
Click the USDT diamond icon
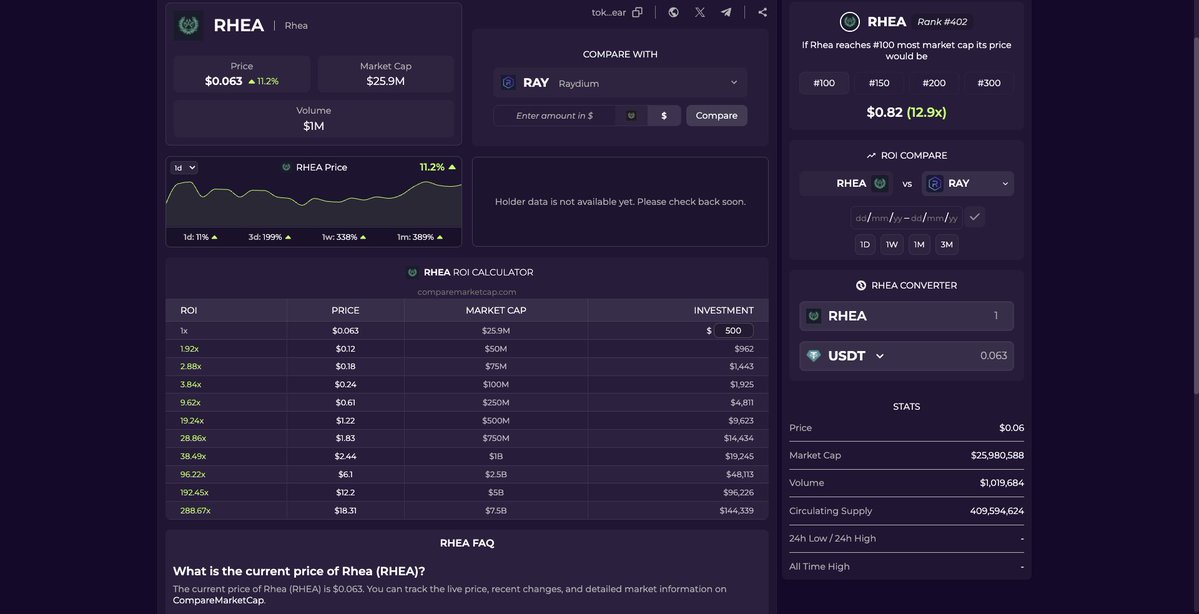814,356
